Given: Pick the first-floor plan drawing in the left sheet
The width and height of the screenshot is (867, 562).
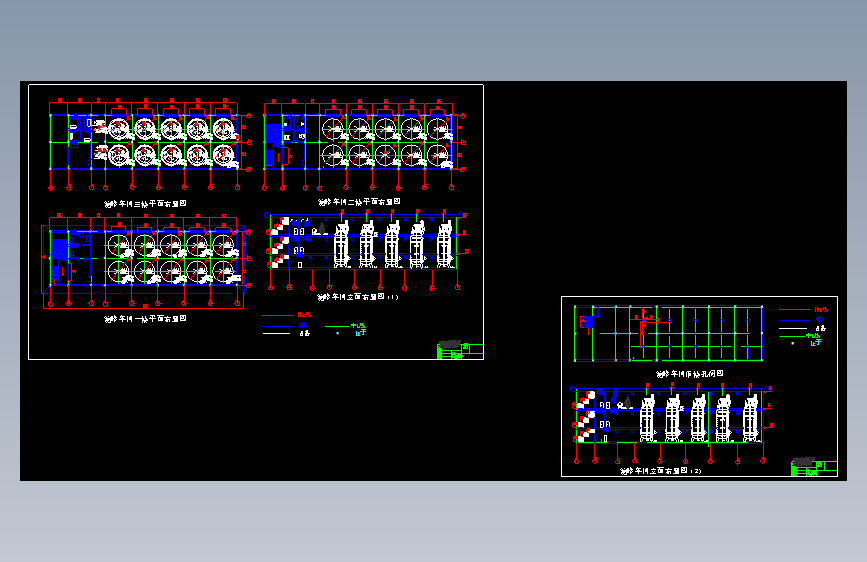Looking at the screenshot, I should click(x=146, y=261).
